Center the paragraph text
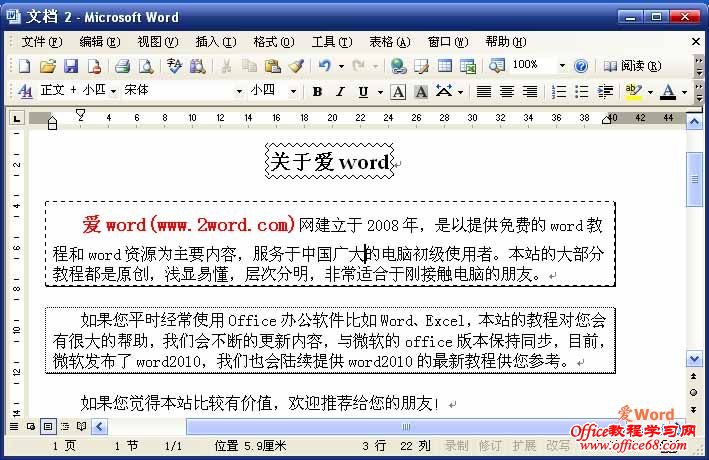Screen dimensions: 709x460 click(x=507, y=92)
